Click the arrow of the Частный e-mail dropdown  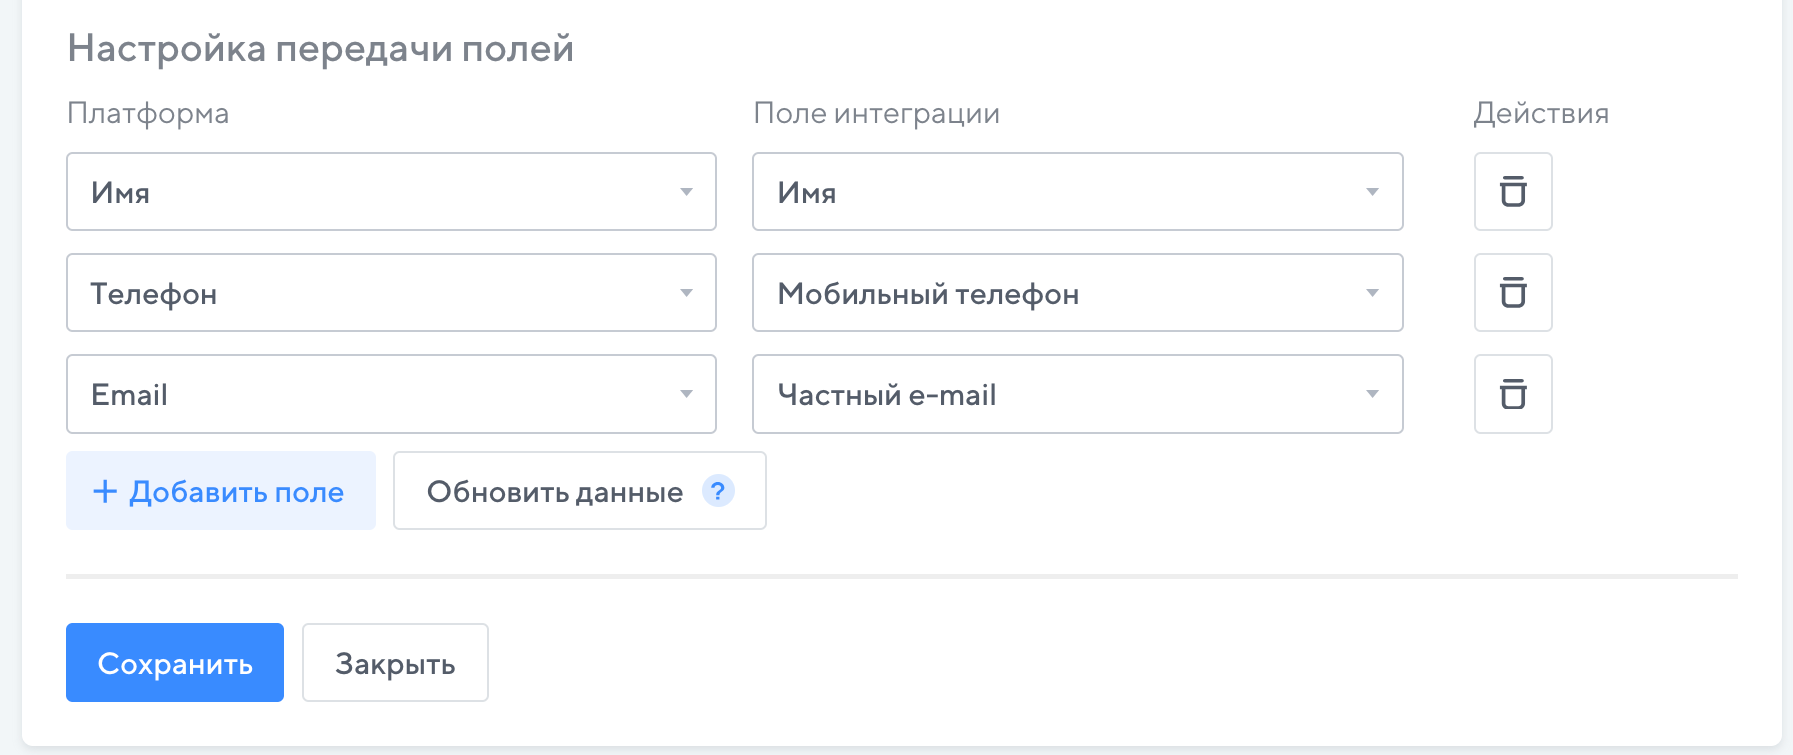[1372, 394]
